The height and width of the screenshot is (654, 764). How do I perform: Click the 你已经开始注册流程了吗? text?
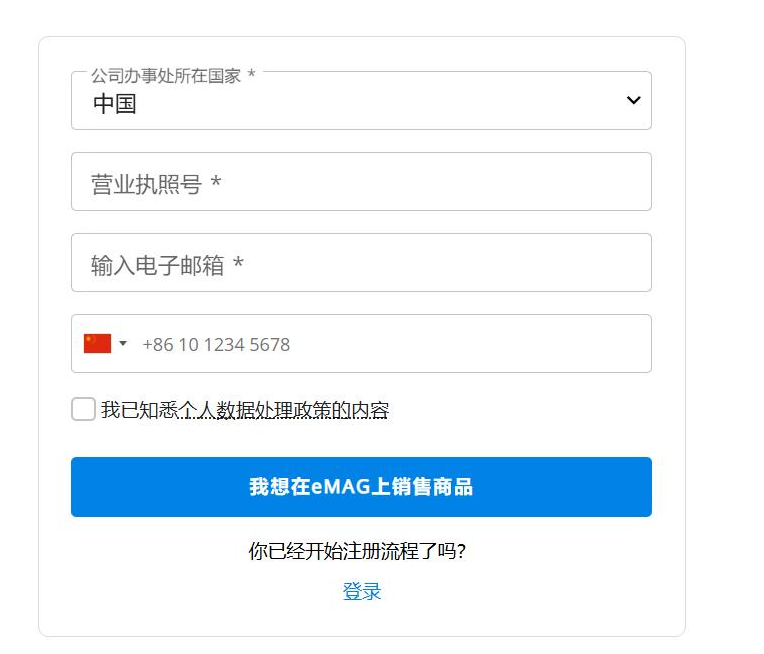357,551
